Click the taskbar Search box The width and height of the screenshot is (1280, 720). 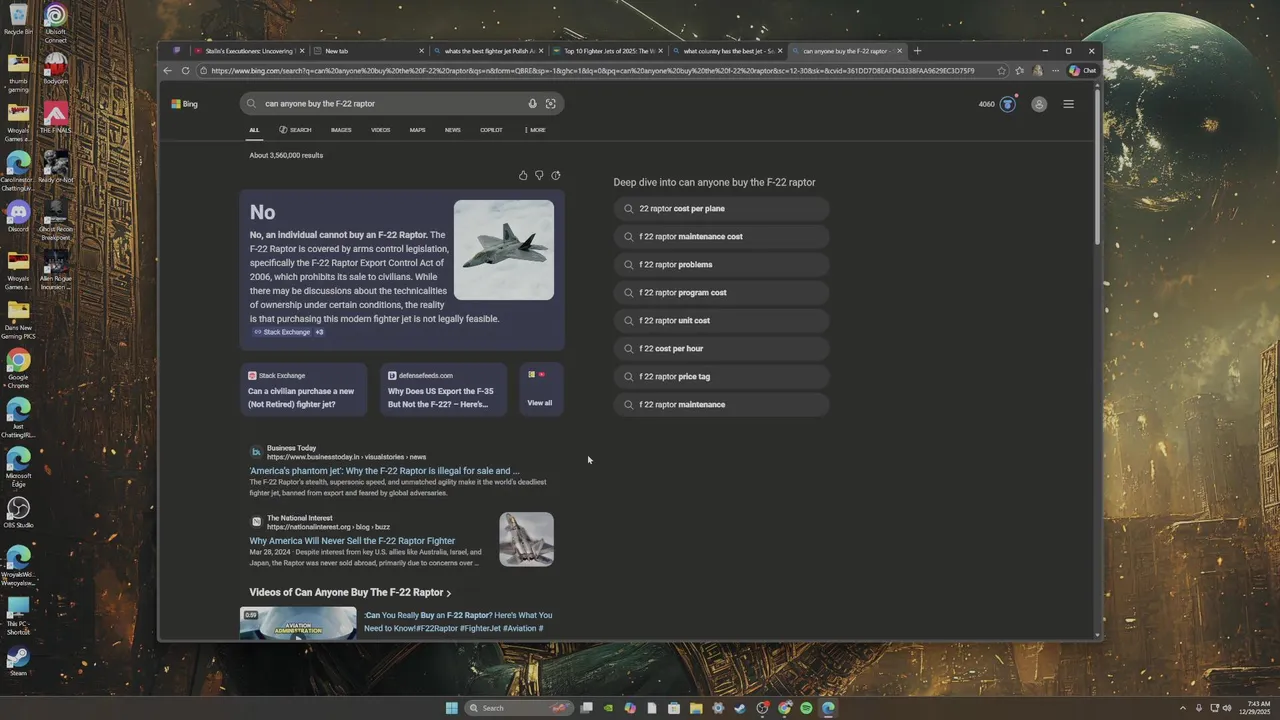(520, 708)
